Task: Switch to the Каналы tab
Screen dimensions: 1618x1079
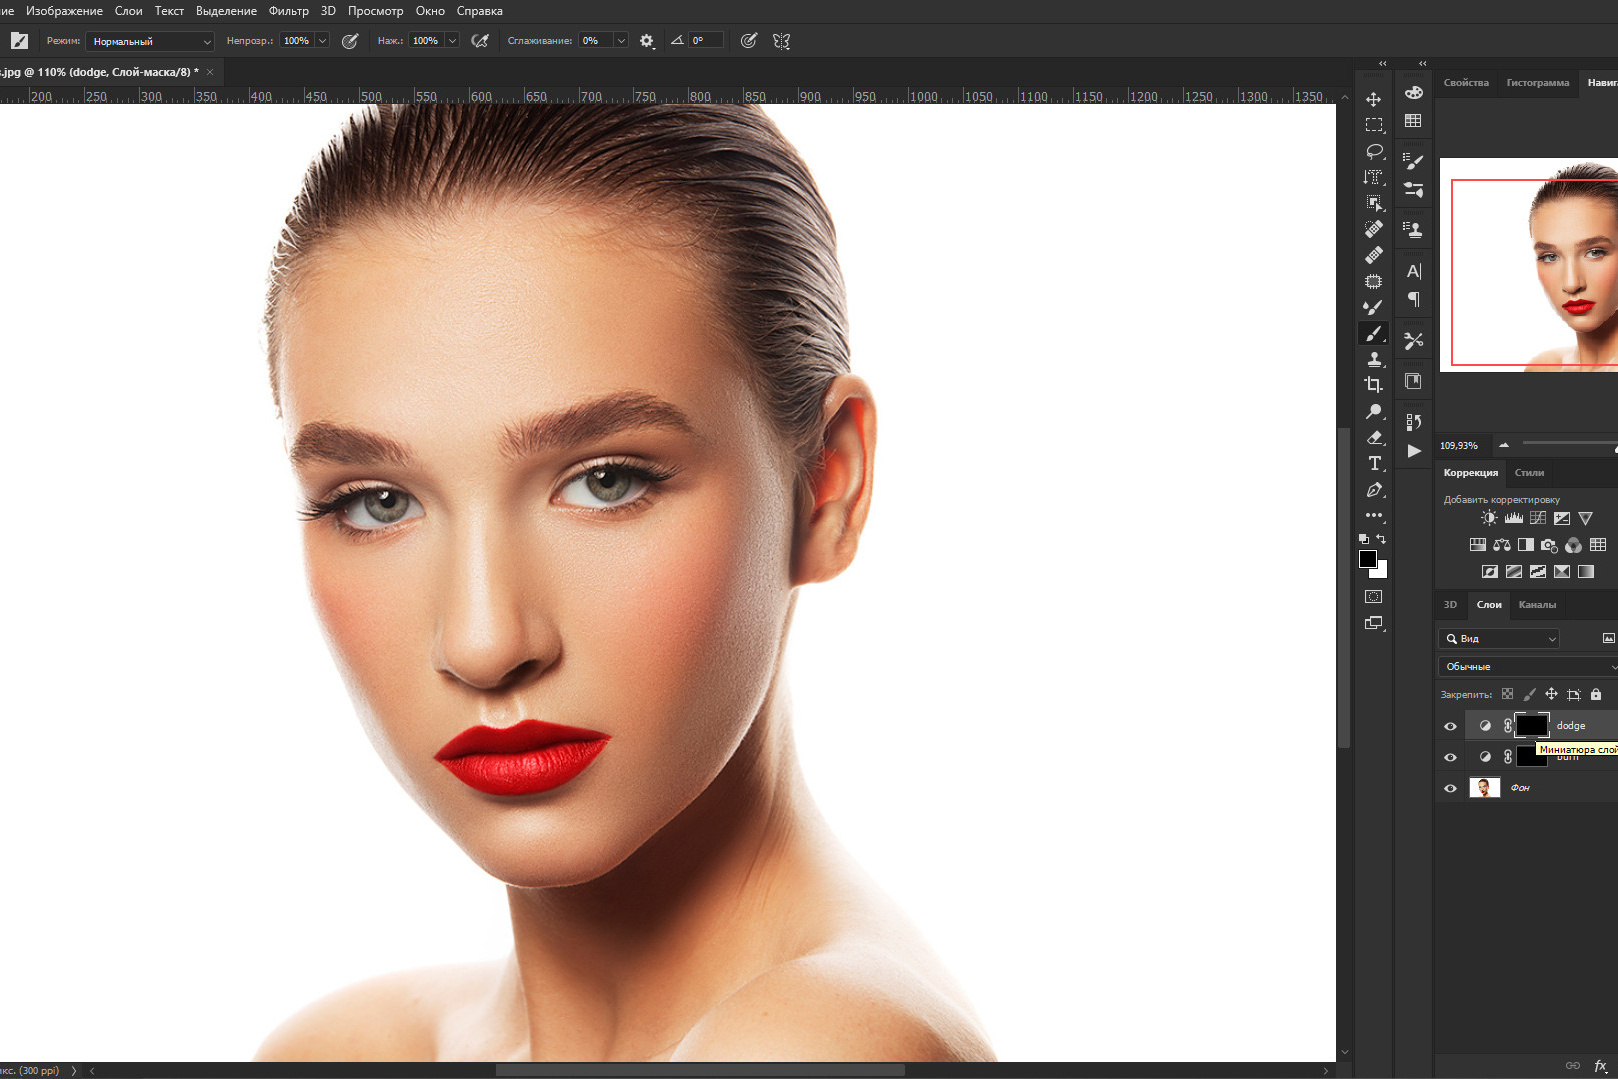Action: coord(1536,604)
